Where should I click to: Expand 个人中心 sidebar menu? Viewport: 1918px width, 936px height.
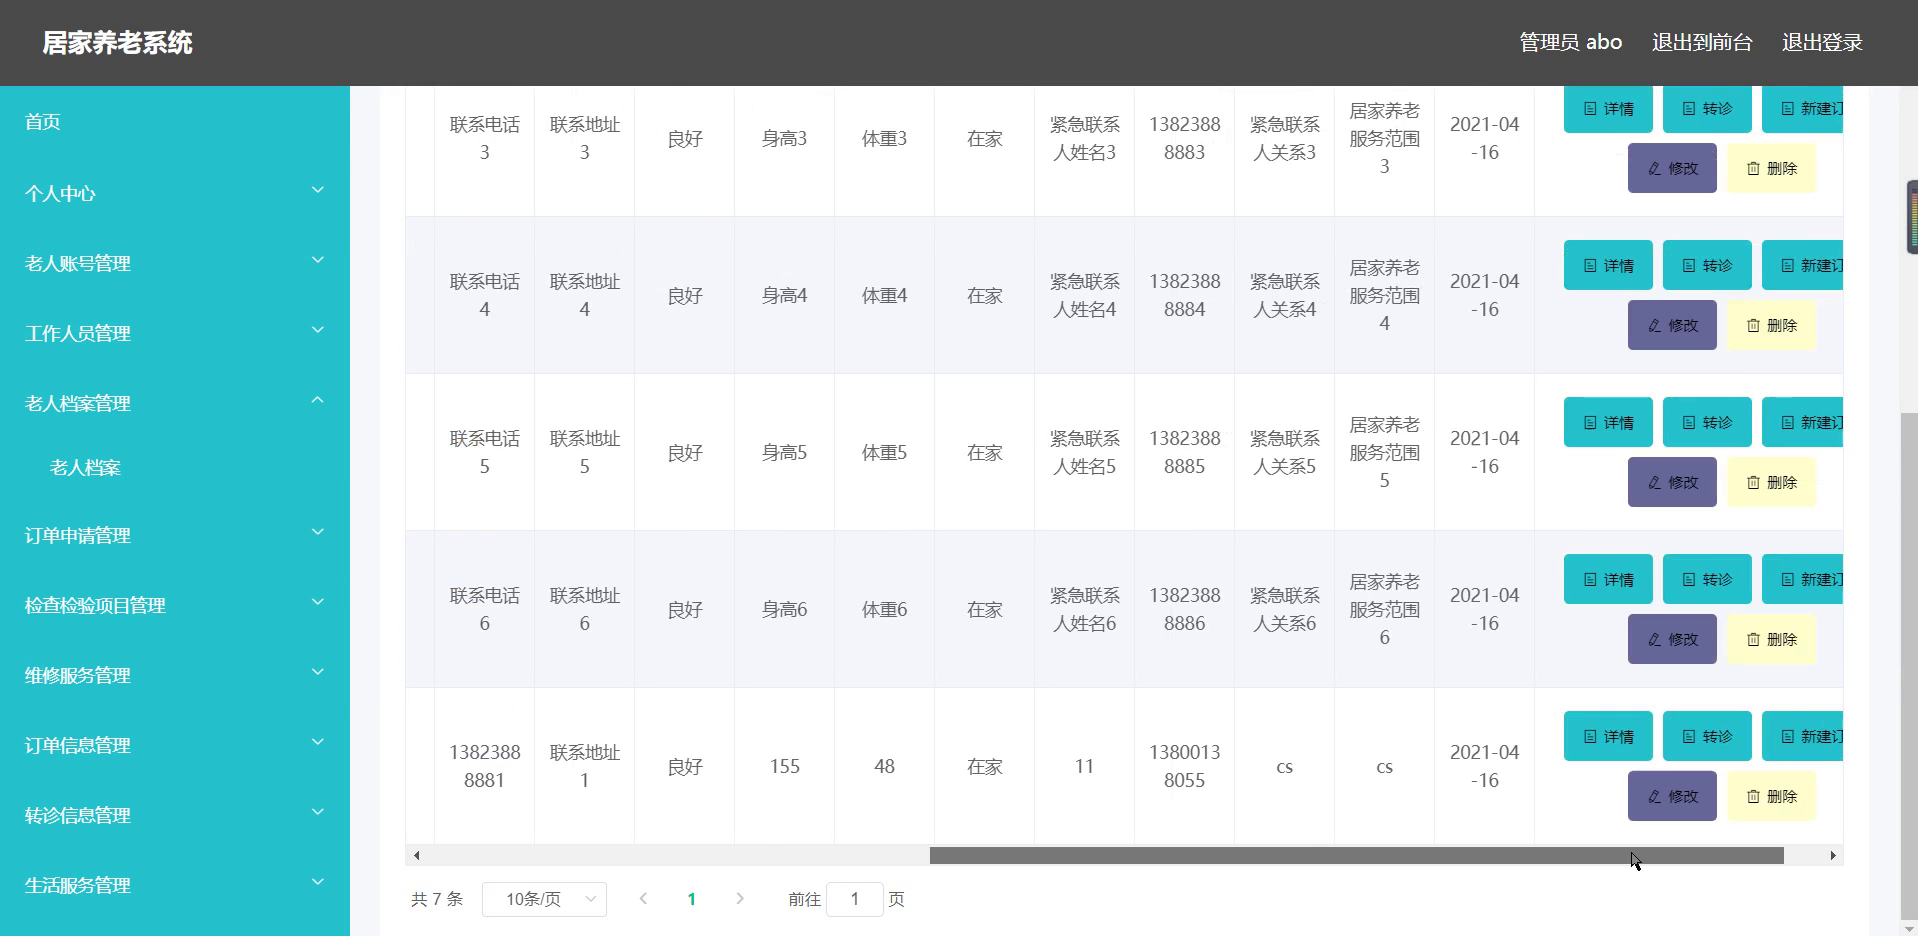(175, 193)
